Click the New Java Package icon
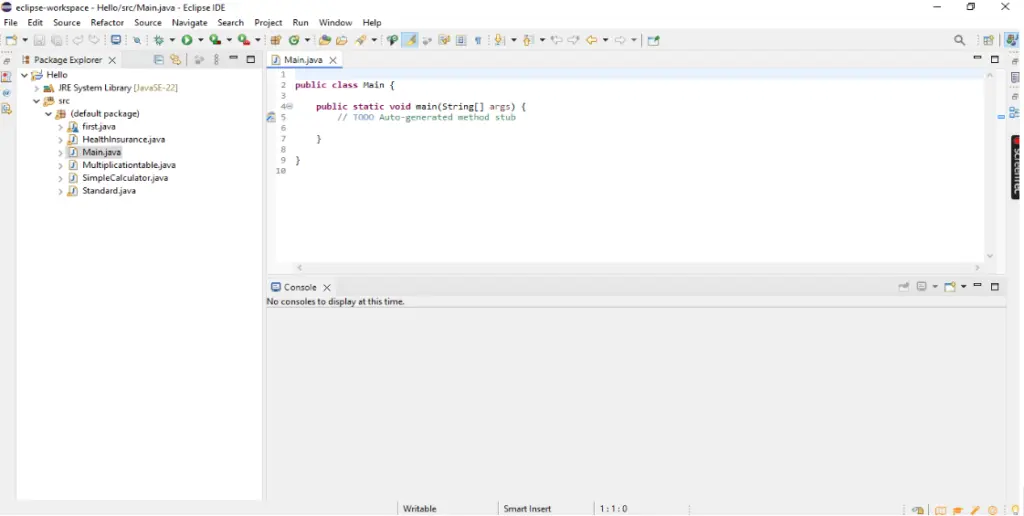 pos(276,40)
